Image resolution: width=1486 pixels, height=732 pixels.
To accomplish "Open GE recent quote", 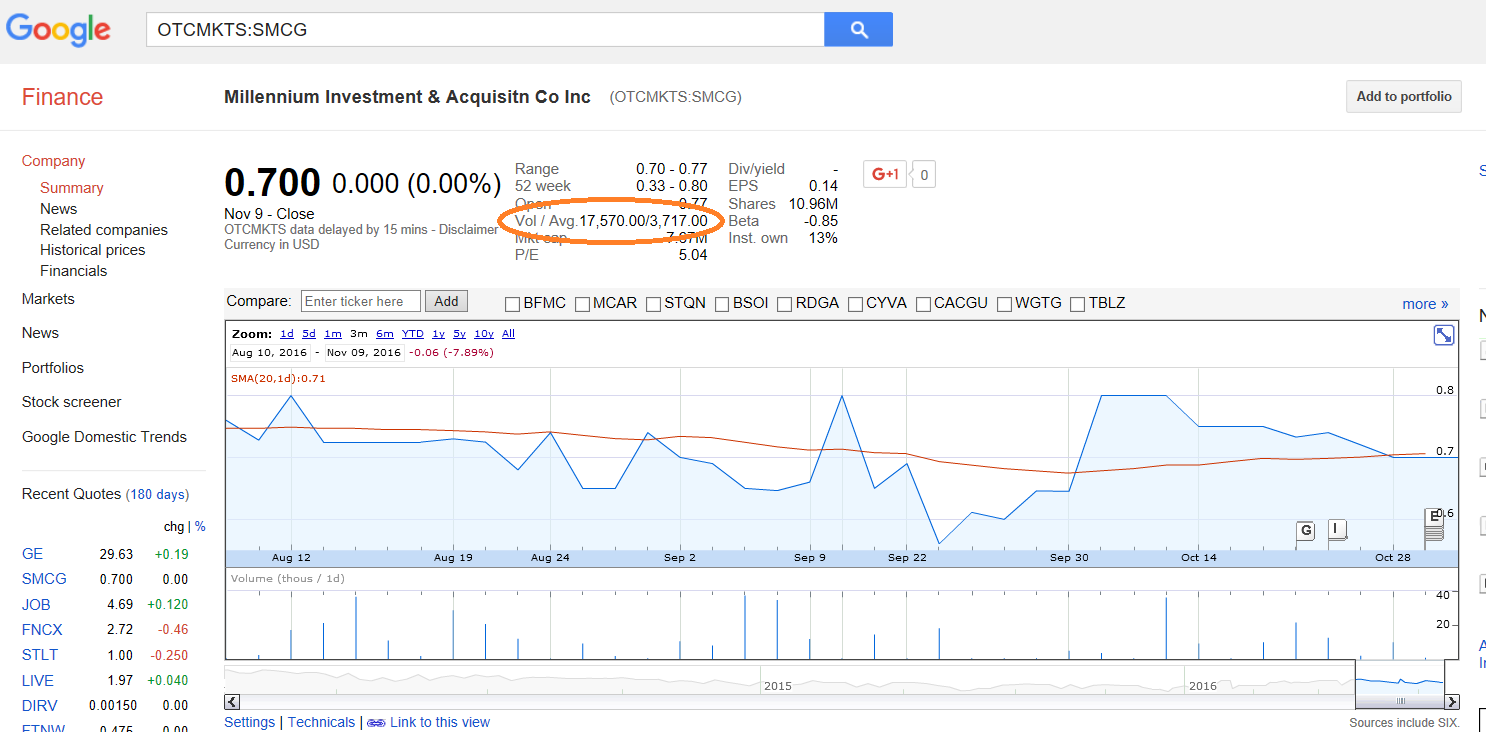I will coord(33,554).
